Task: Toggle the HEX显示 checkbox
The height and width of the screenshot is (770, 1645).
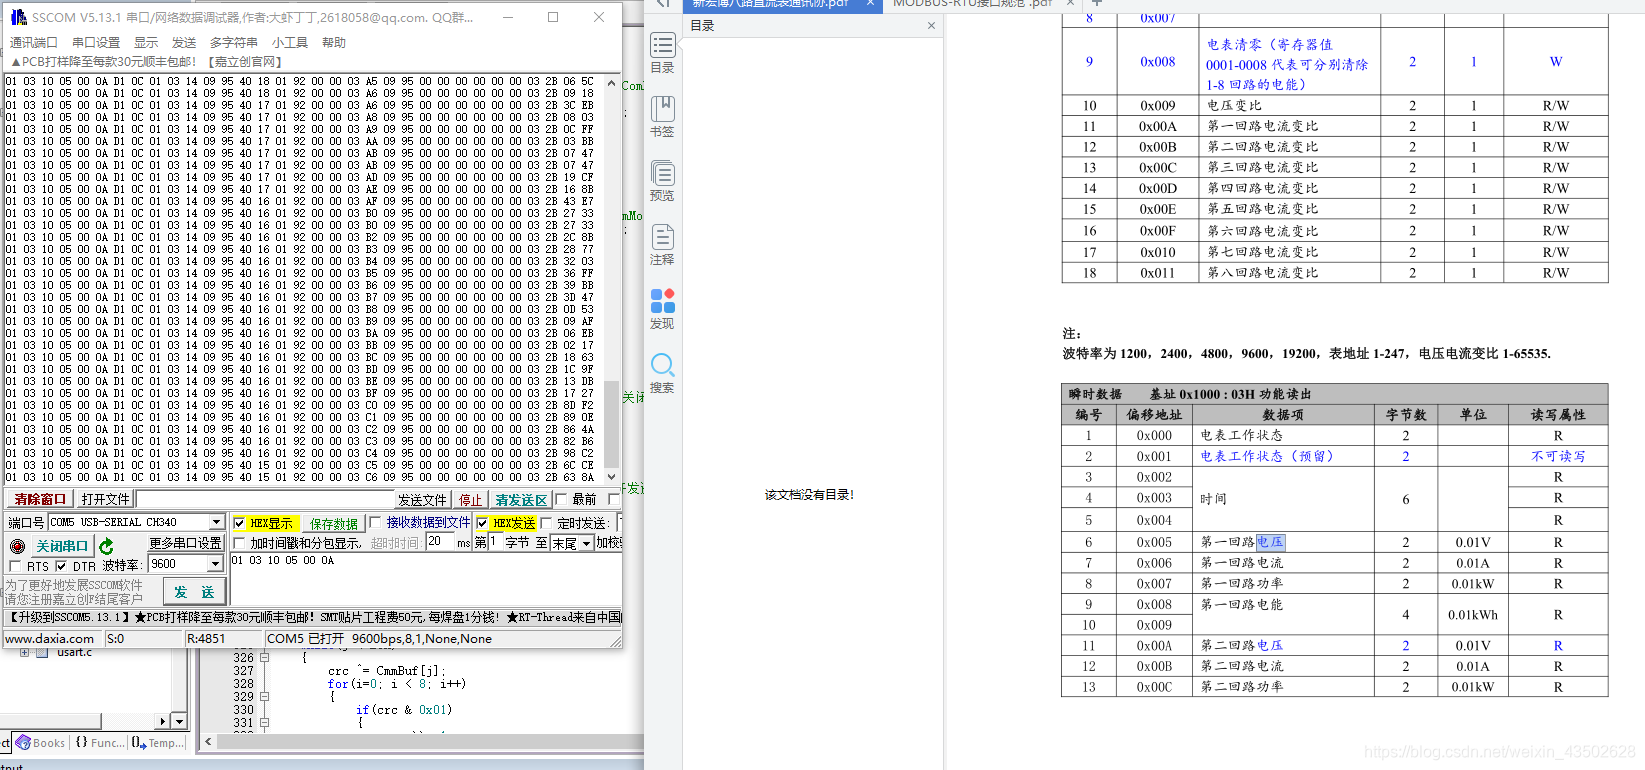Action: tap(239, 523)
